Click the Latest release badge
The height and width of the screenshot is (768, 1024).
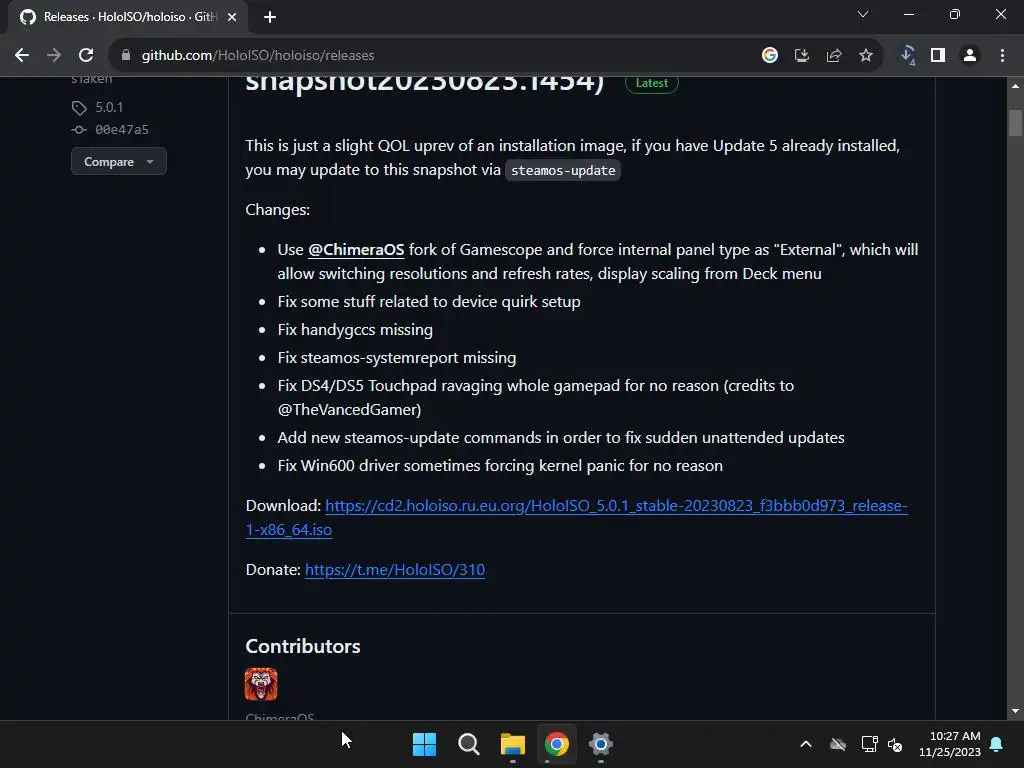(652, 83)
